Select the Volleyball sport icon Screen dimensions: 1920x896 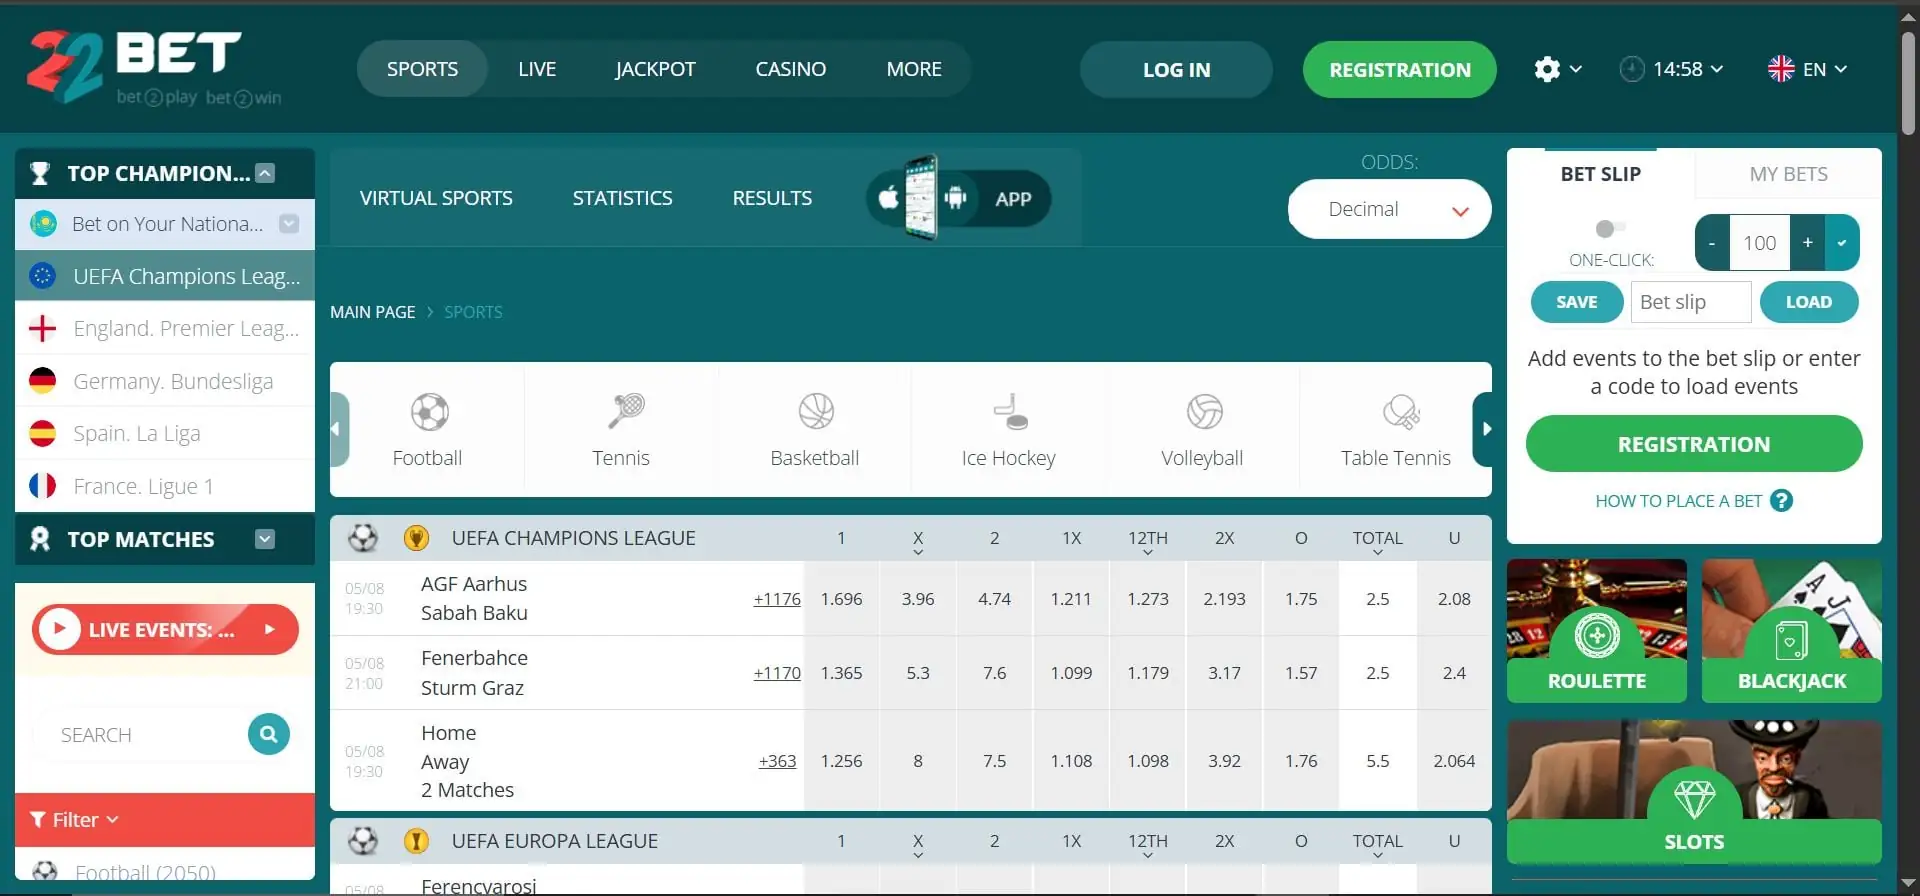click(x=1204, y=412)
